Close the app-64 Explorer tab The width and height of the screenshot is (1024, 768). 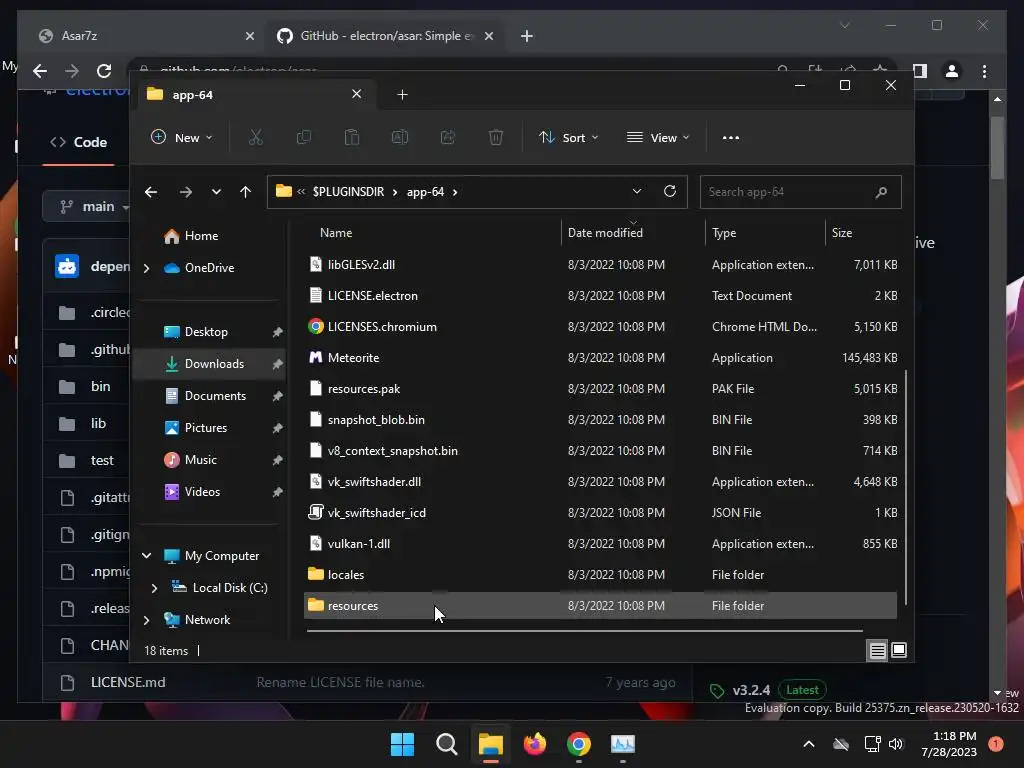coord(357,94)
